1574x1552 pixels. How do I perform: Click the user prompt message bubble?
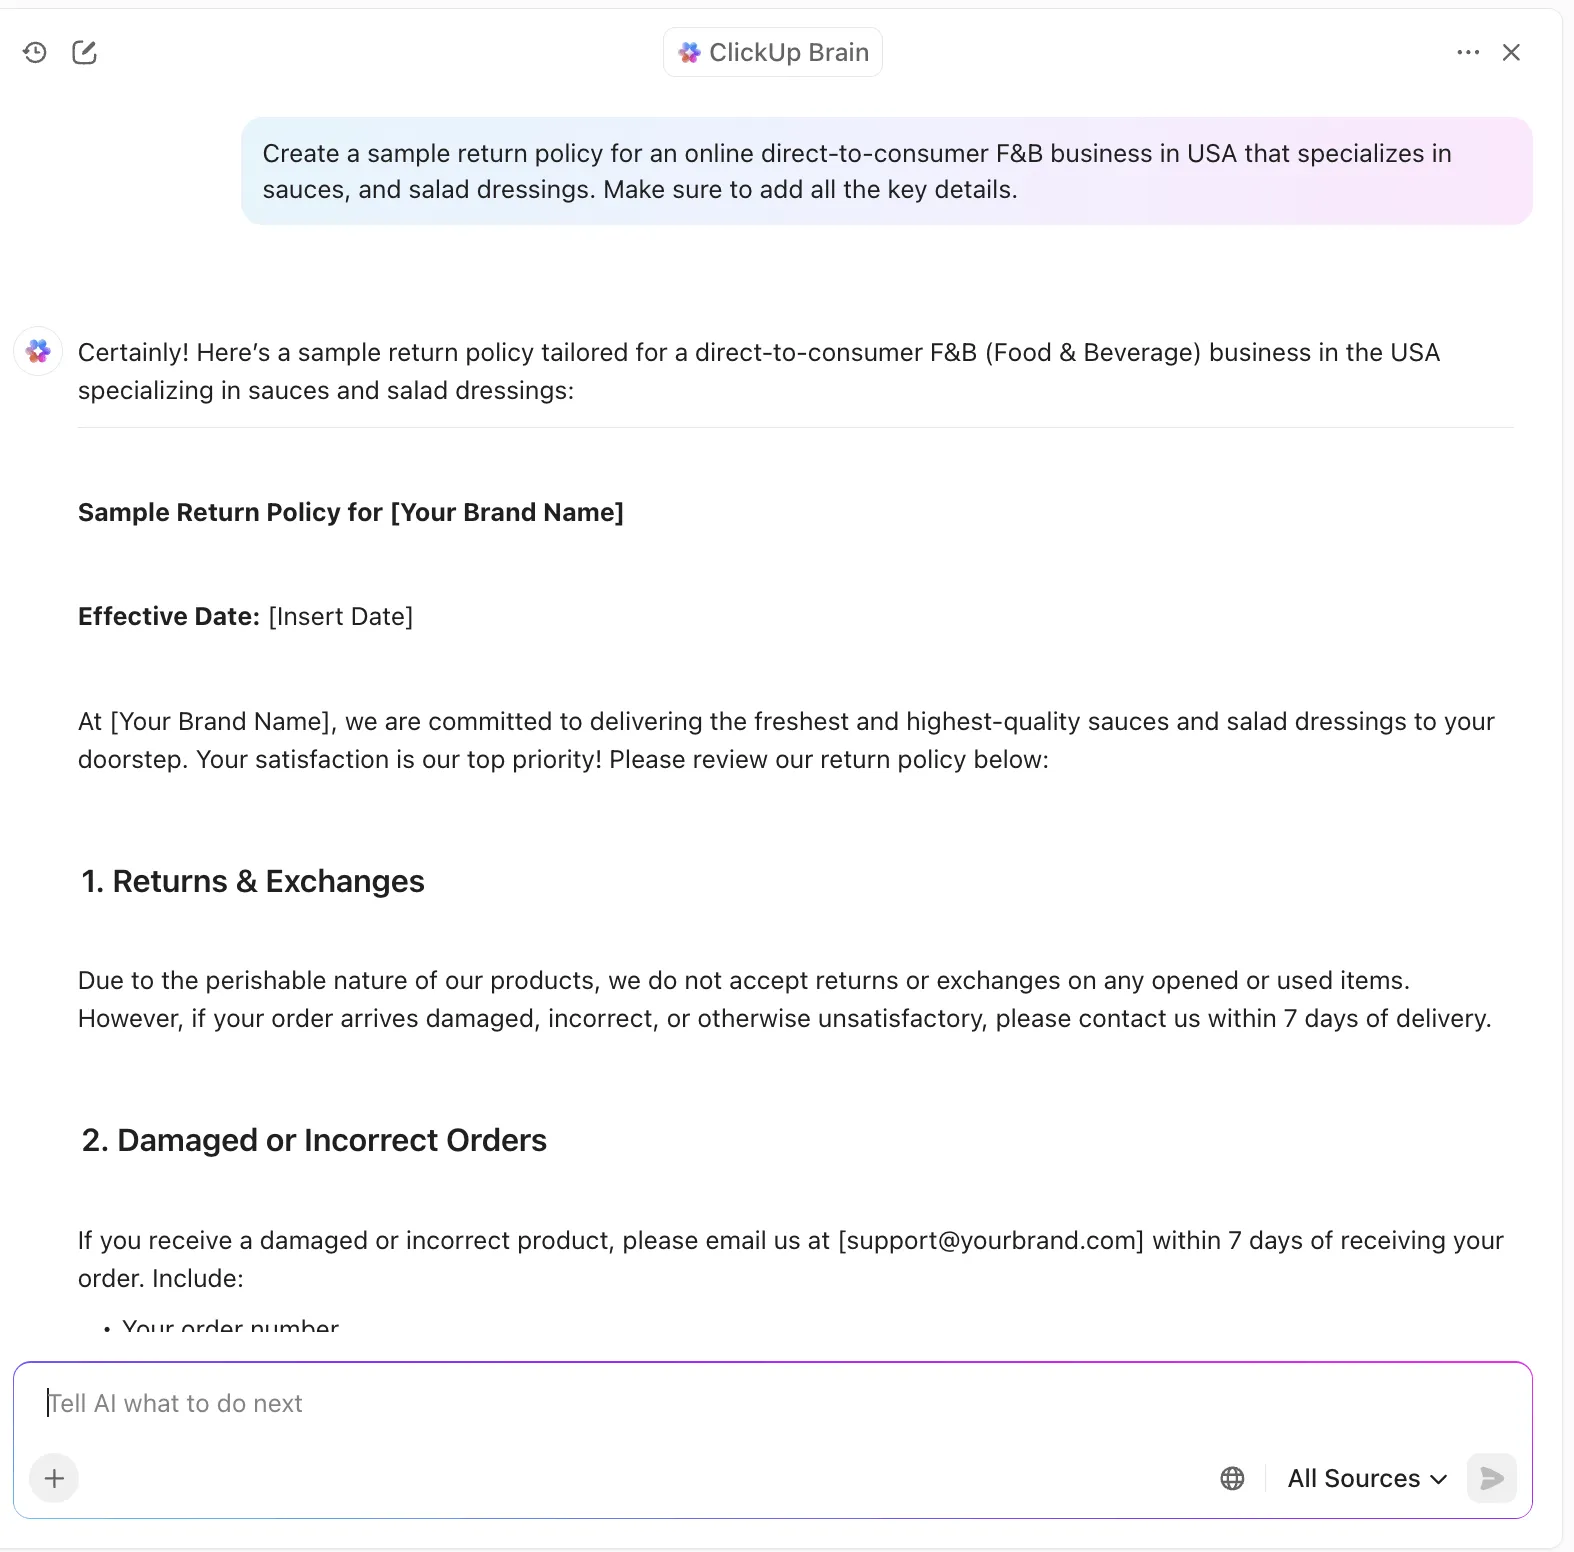pyautogui.click(x=887, y=171)
